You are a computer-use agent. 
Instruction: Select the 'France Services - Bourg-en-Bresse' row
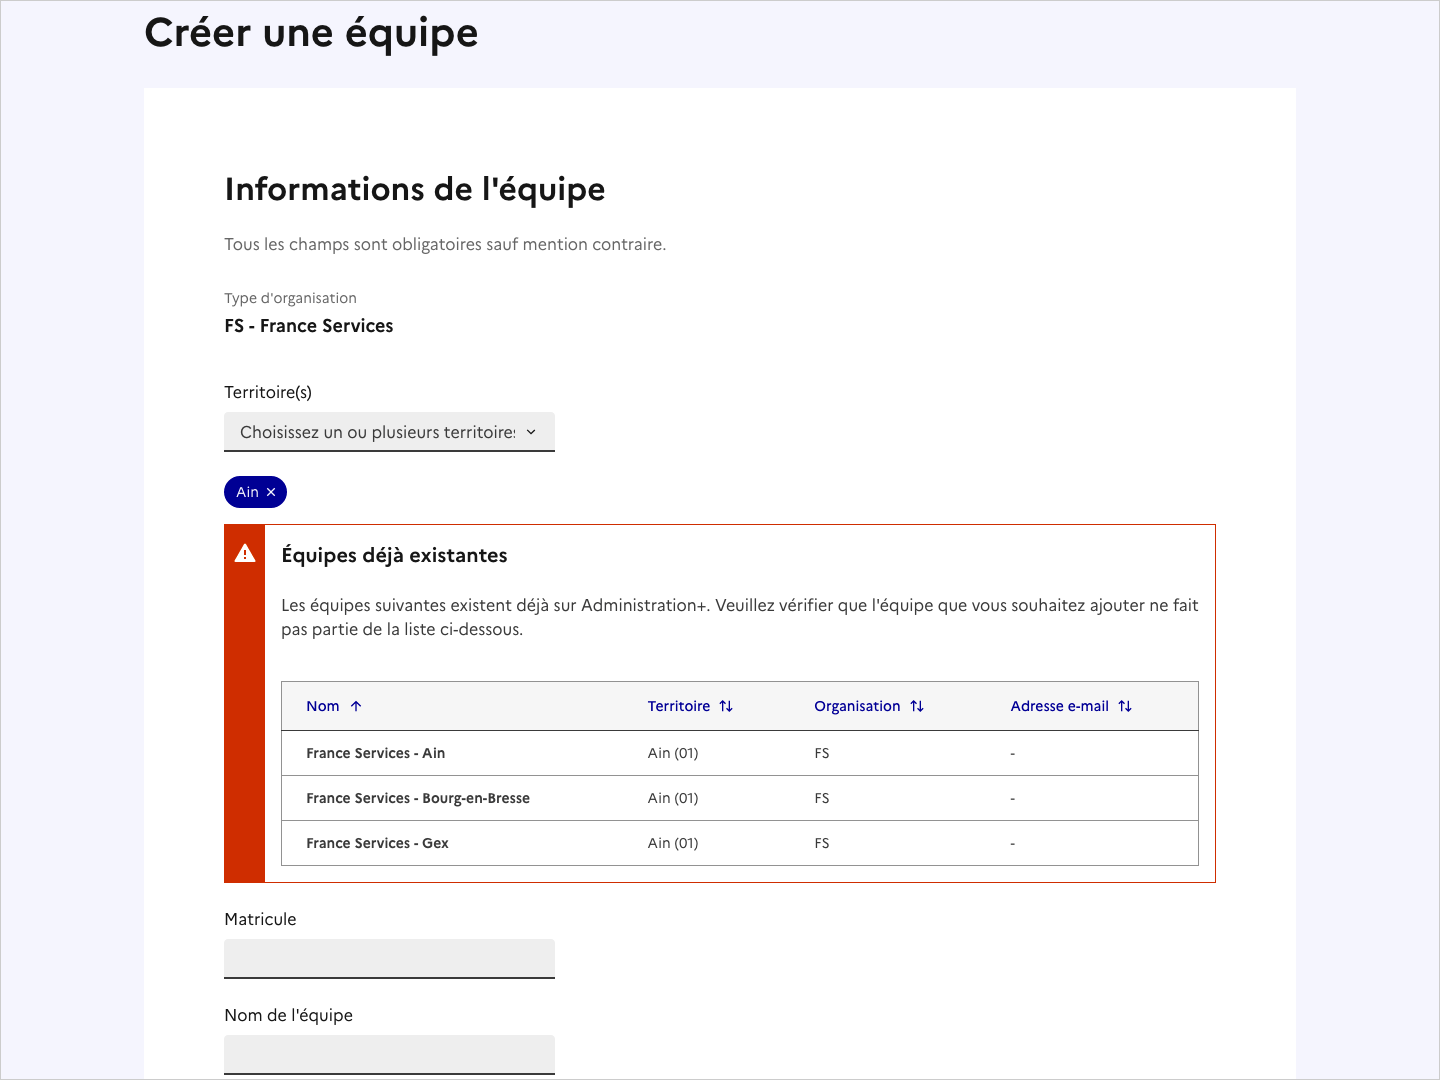(419, 798)
